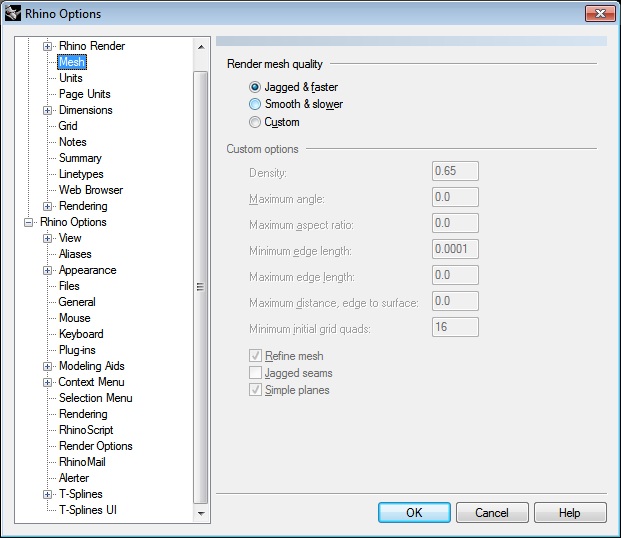The image size is (621, 538).
Task: Select the Smooth & slower radio button
Action: pyautogui.click(x=255, y=104)
